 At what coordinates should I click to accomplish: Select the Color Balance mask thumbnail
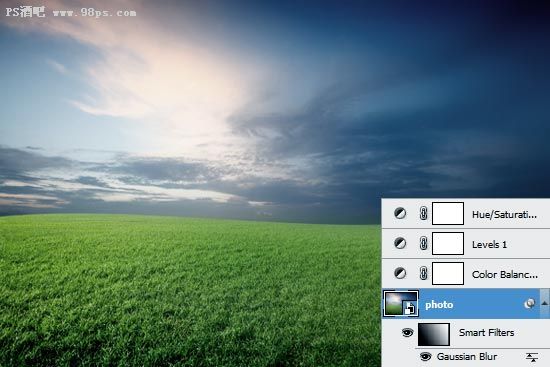(x=448, y=273)
